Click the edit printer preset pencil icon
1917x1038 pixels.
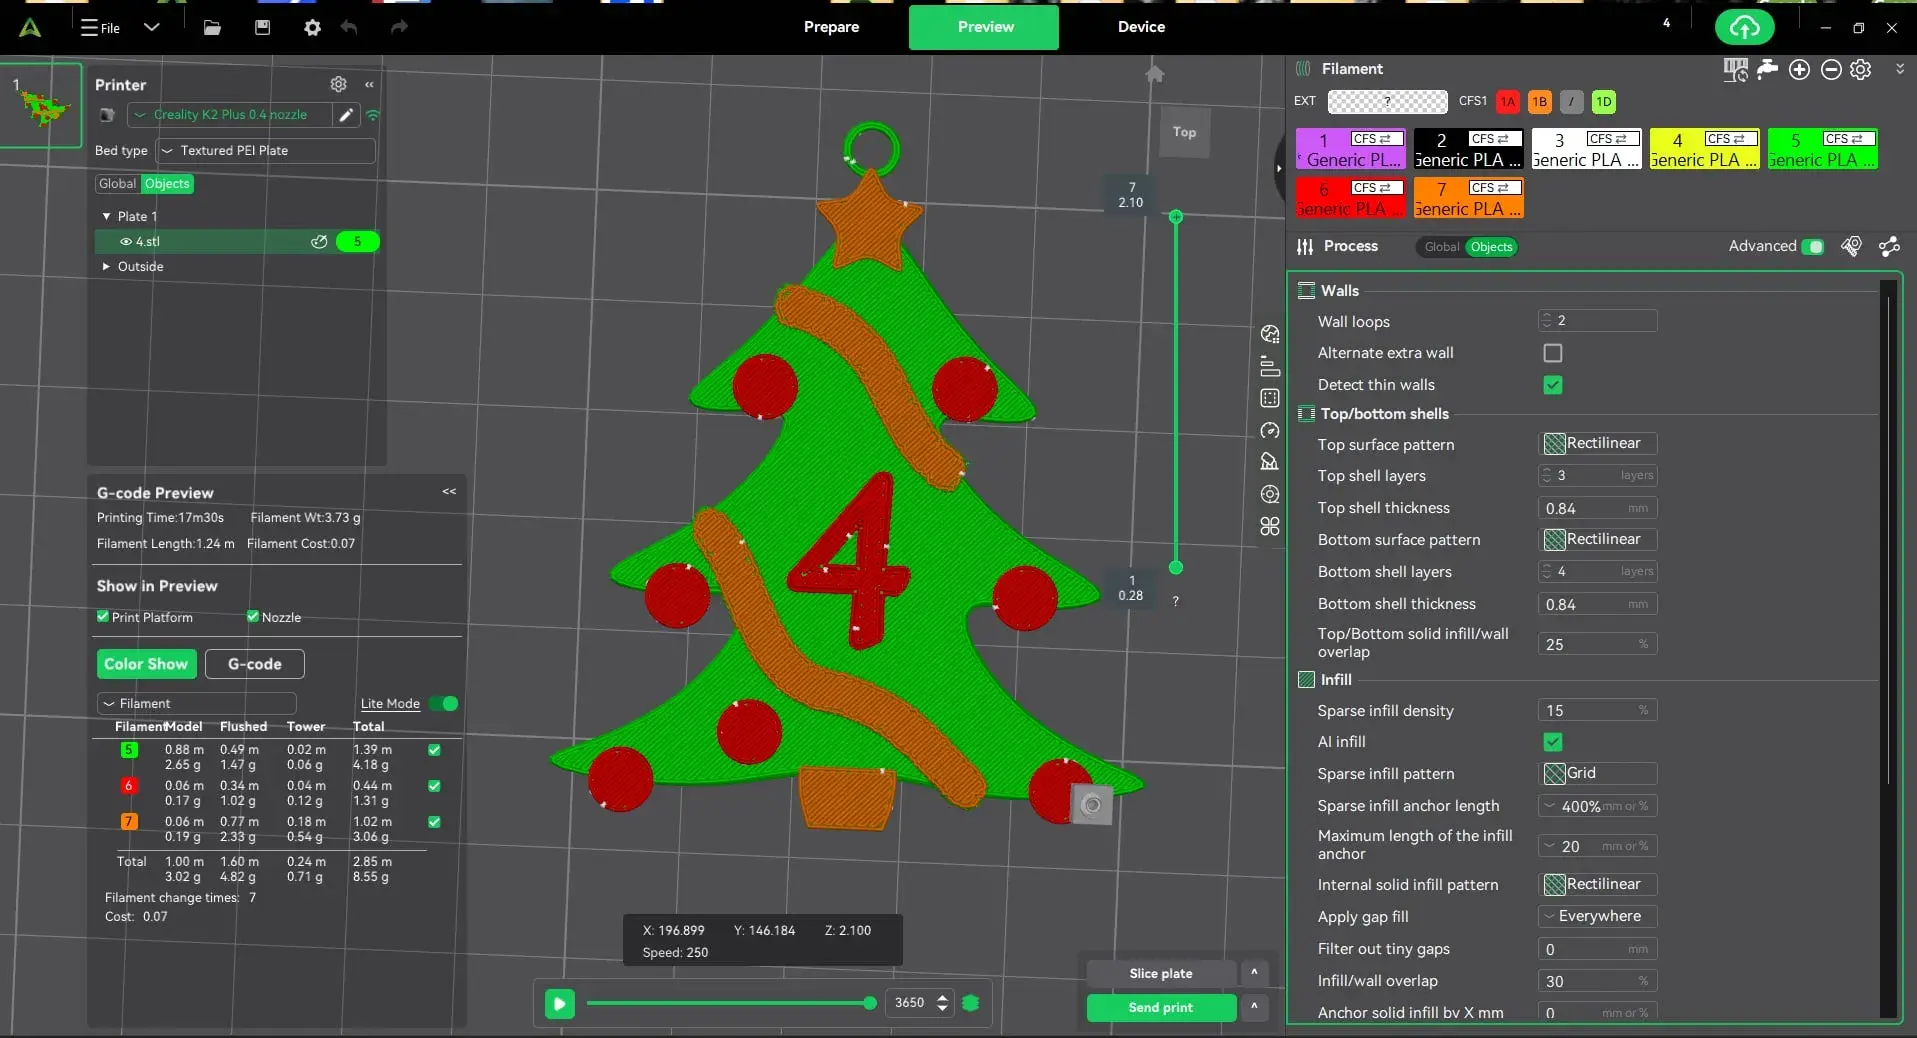[346, 115]
